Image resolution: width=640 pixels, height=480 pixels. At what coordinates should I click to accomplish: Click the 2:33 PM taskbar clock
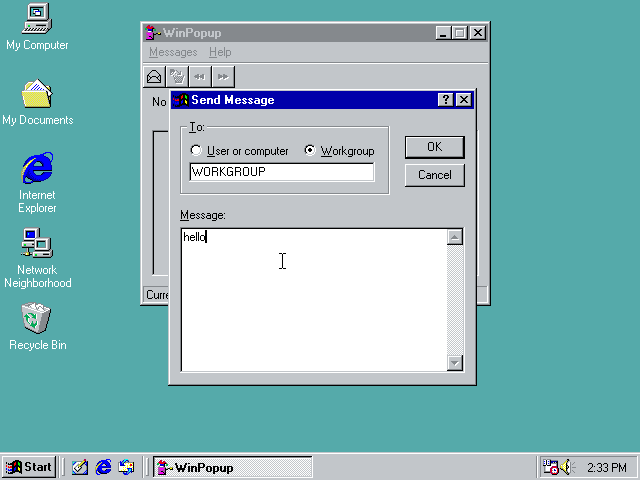(x=607, y=467)
